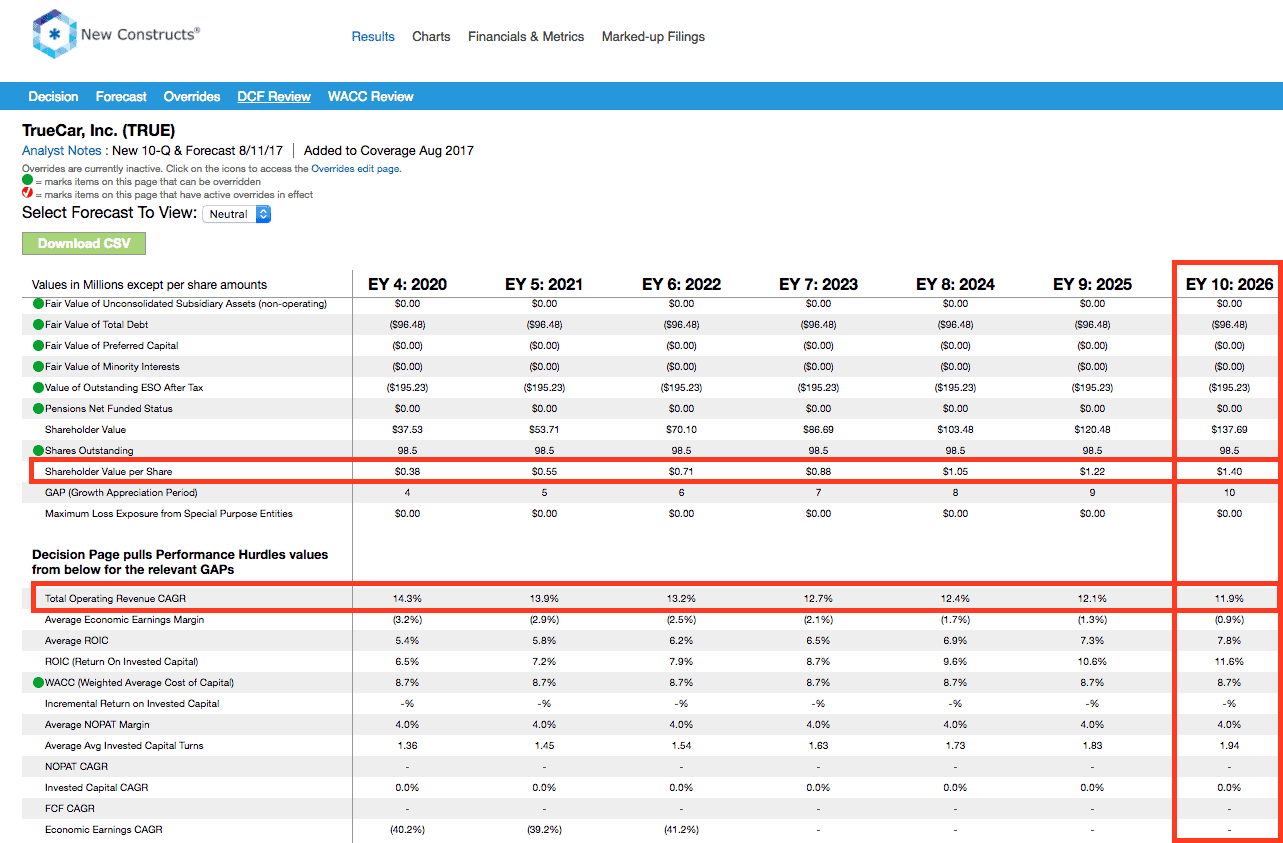The width and height of the screenshot is (1283, 843).
Task: Click the Average ROIC row label
Action: coord(77,641)
